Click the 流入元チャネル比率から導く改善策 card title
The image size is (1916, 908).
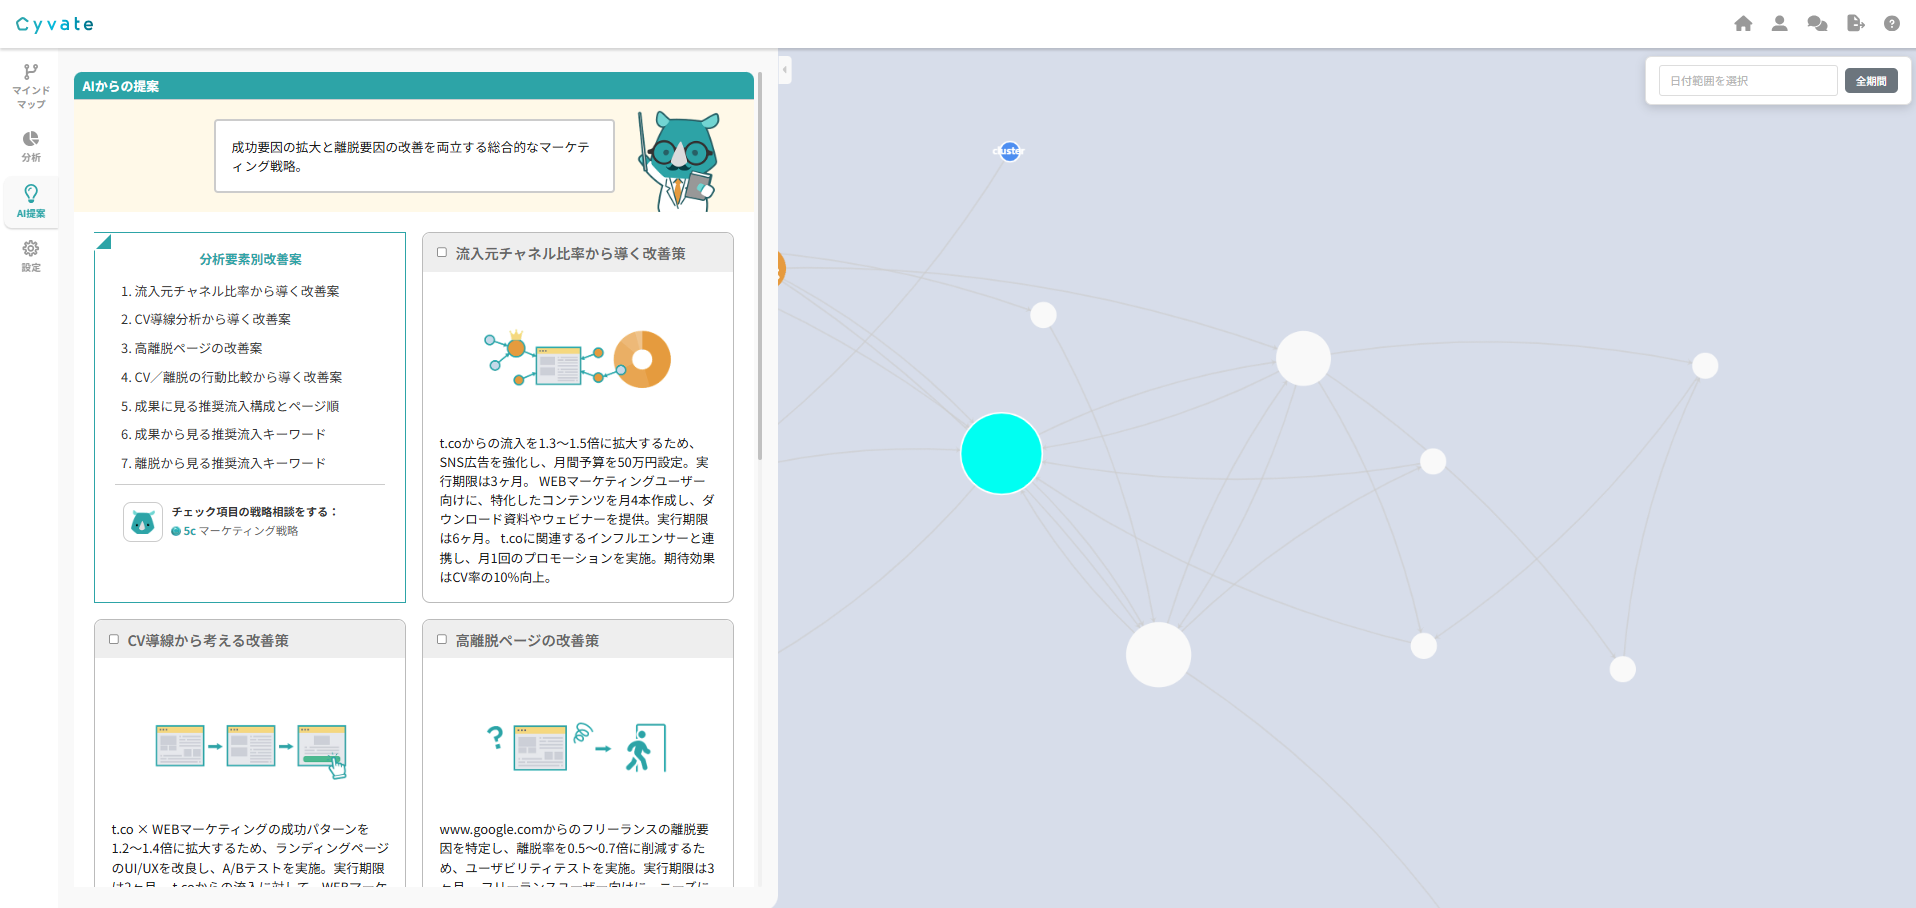571,254
